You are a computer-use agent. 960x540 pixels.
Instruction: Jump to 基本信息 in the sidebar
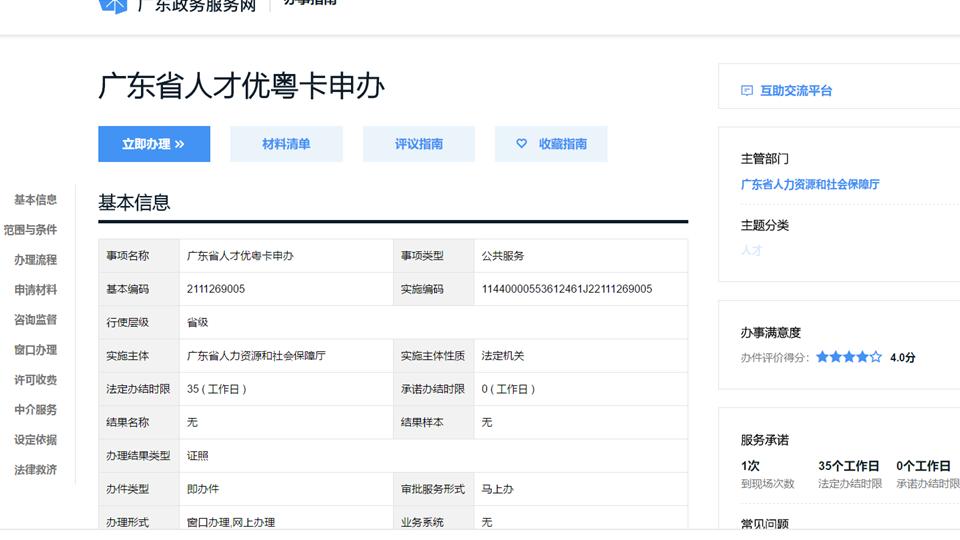(36, 200)
